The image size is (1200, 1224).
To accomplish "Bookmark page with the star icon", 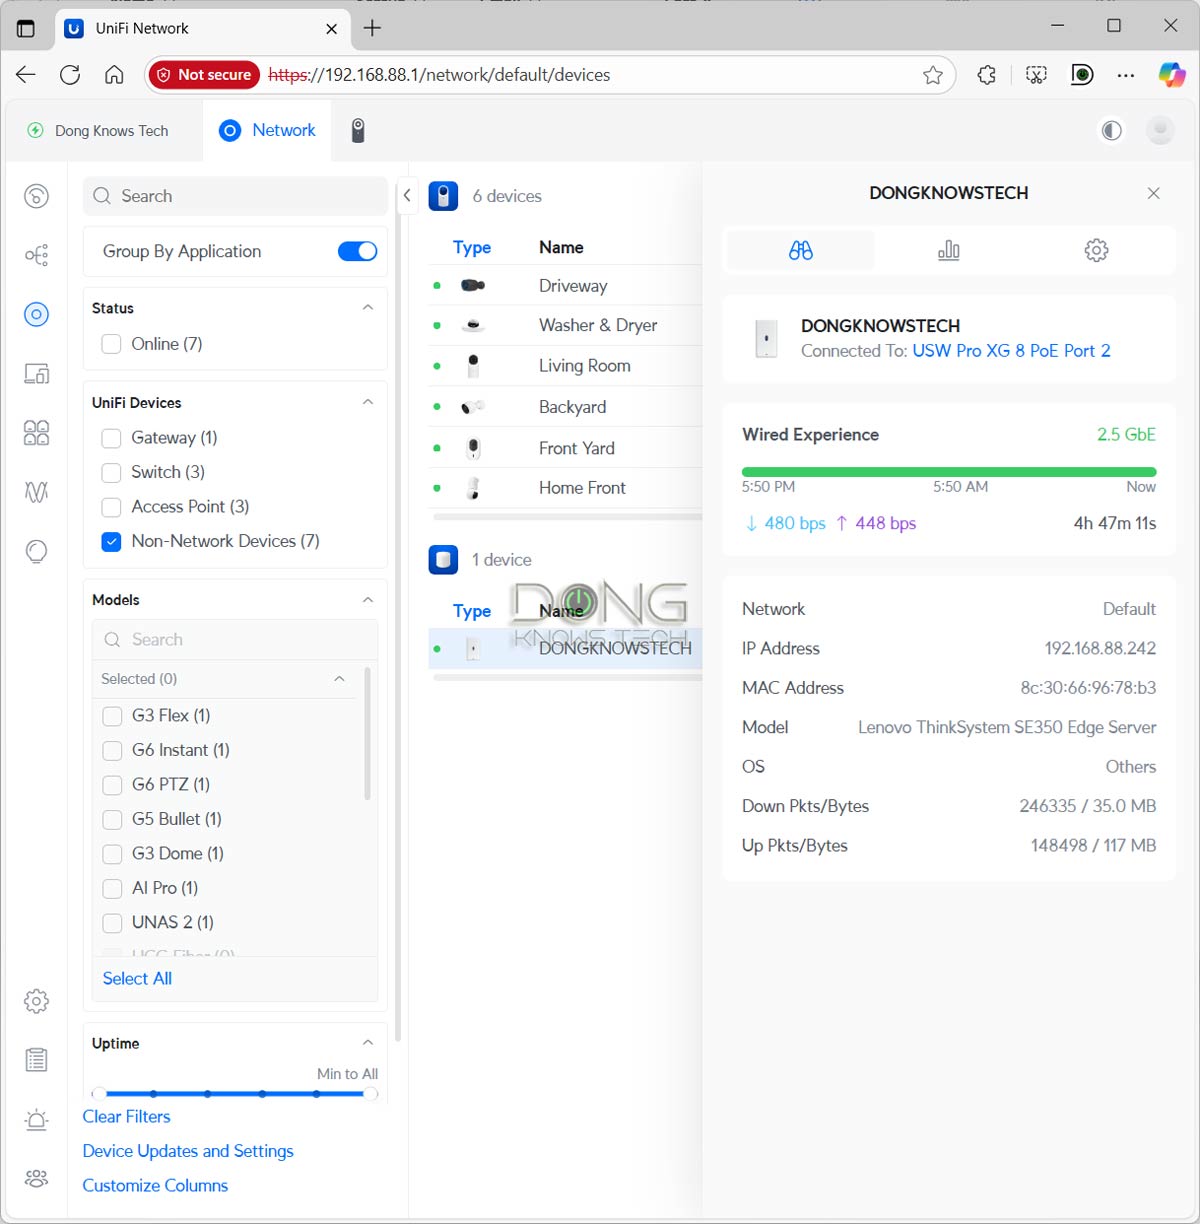I will pos(932,75).
